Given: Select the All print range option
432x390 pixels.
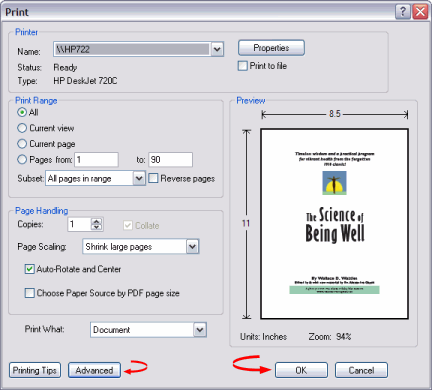Looking at the screenshot, I should [x=22, y=112].
